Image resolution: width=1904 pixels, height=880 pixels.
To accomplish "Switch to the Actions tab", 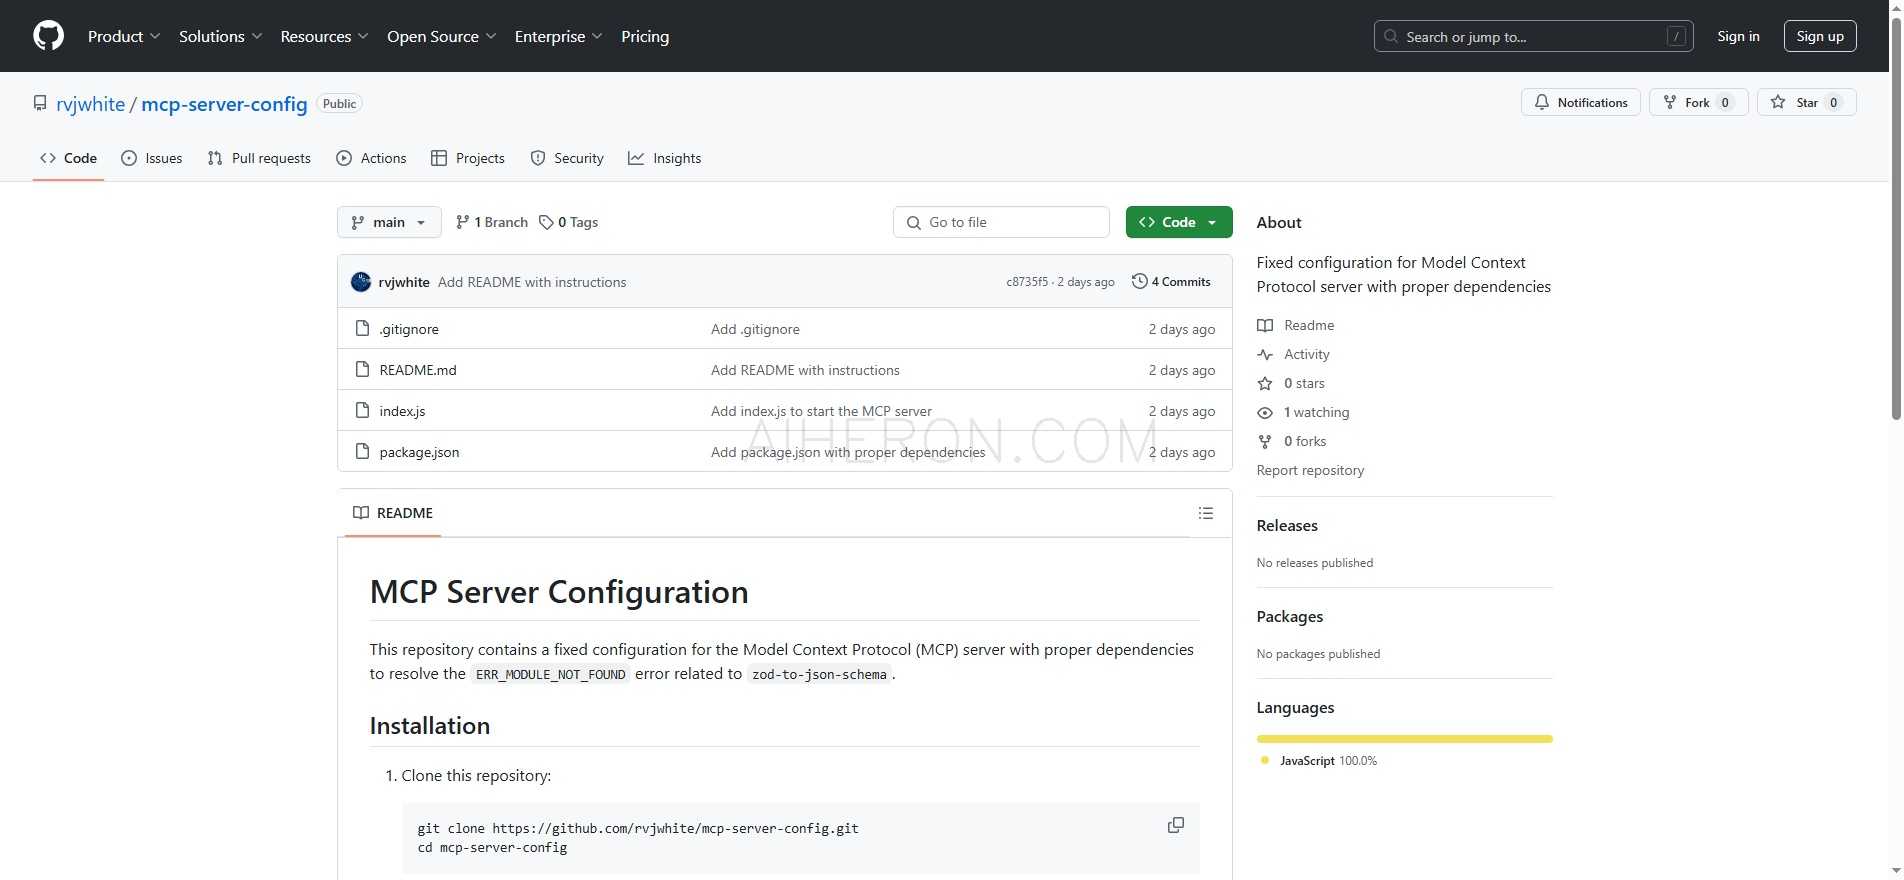I will pyautogui.click(x=371, y=158).
